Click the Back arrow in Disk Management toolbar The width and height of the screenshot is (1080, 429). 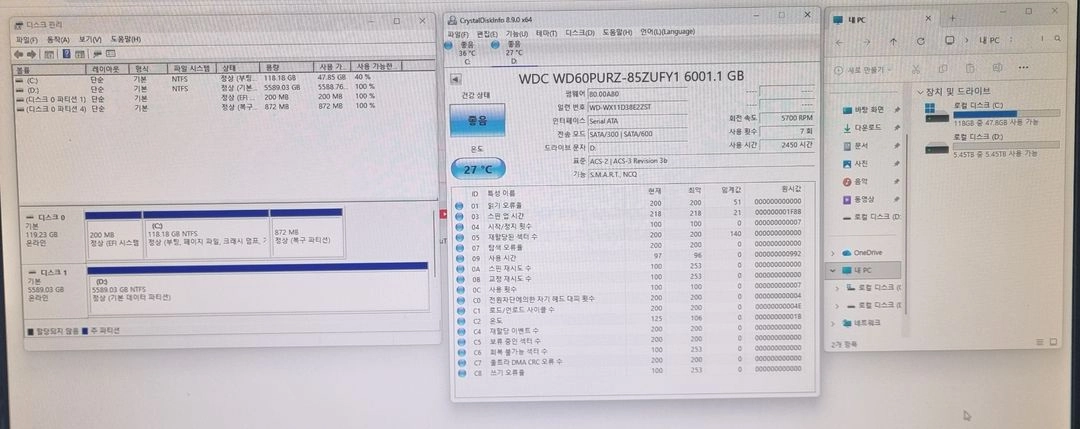19,54
